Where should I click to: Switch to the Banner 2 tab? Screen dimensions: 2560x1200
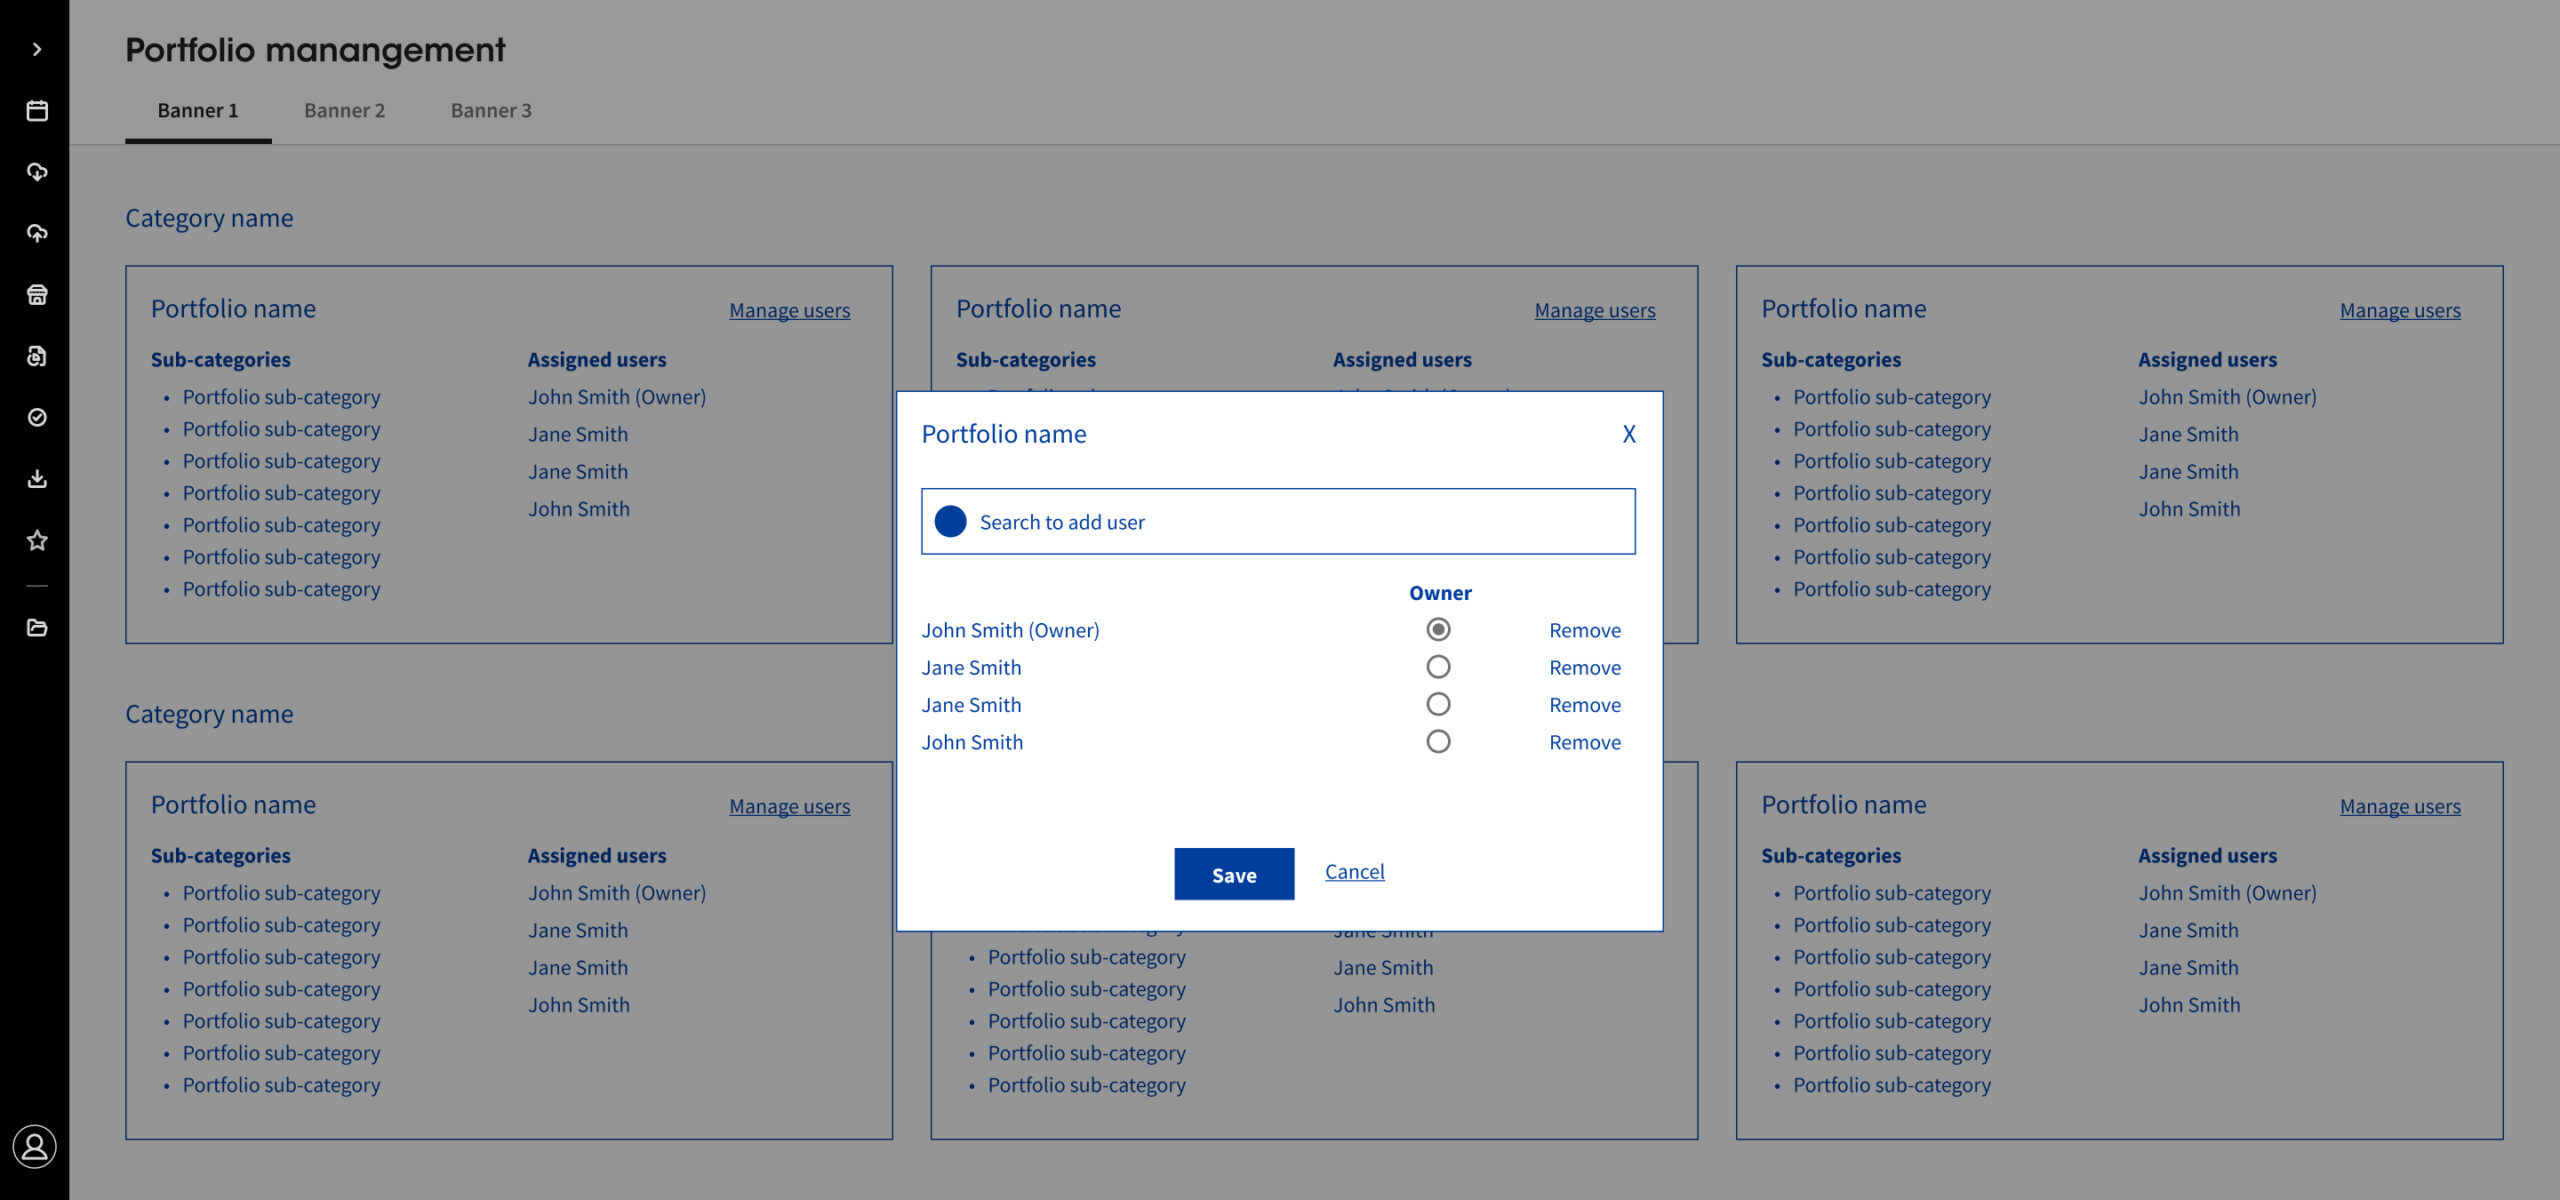tap(344, 111)
